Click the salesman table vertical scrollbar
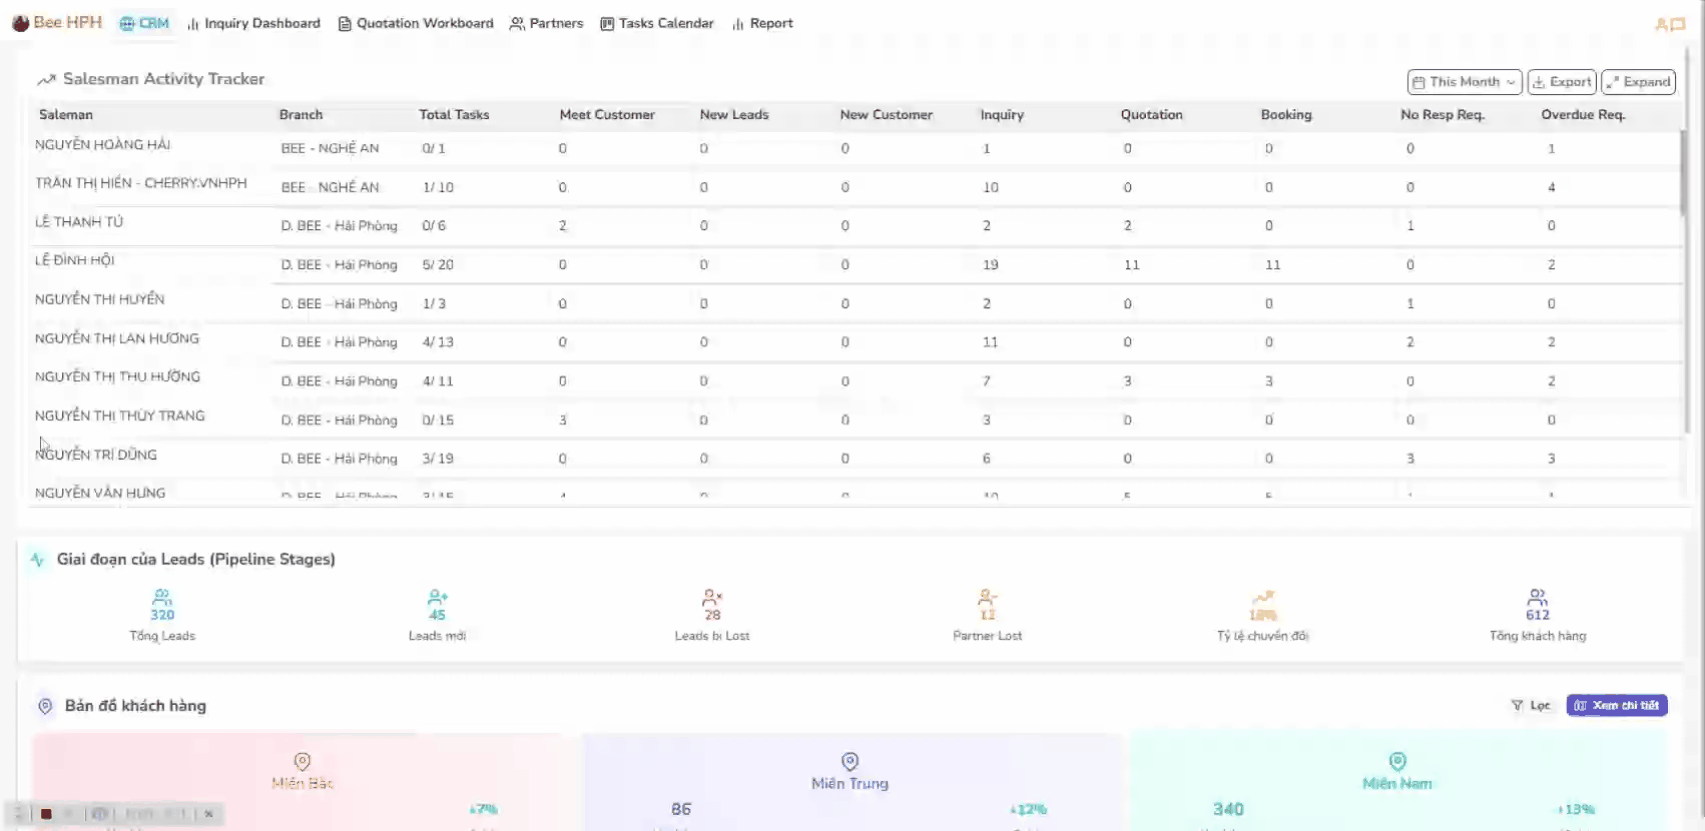 point(1683,172)
